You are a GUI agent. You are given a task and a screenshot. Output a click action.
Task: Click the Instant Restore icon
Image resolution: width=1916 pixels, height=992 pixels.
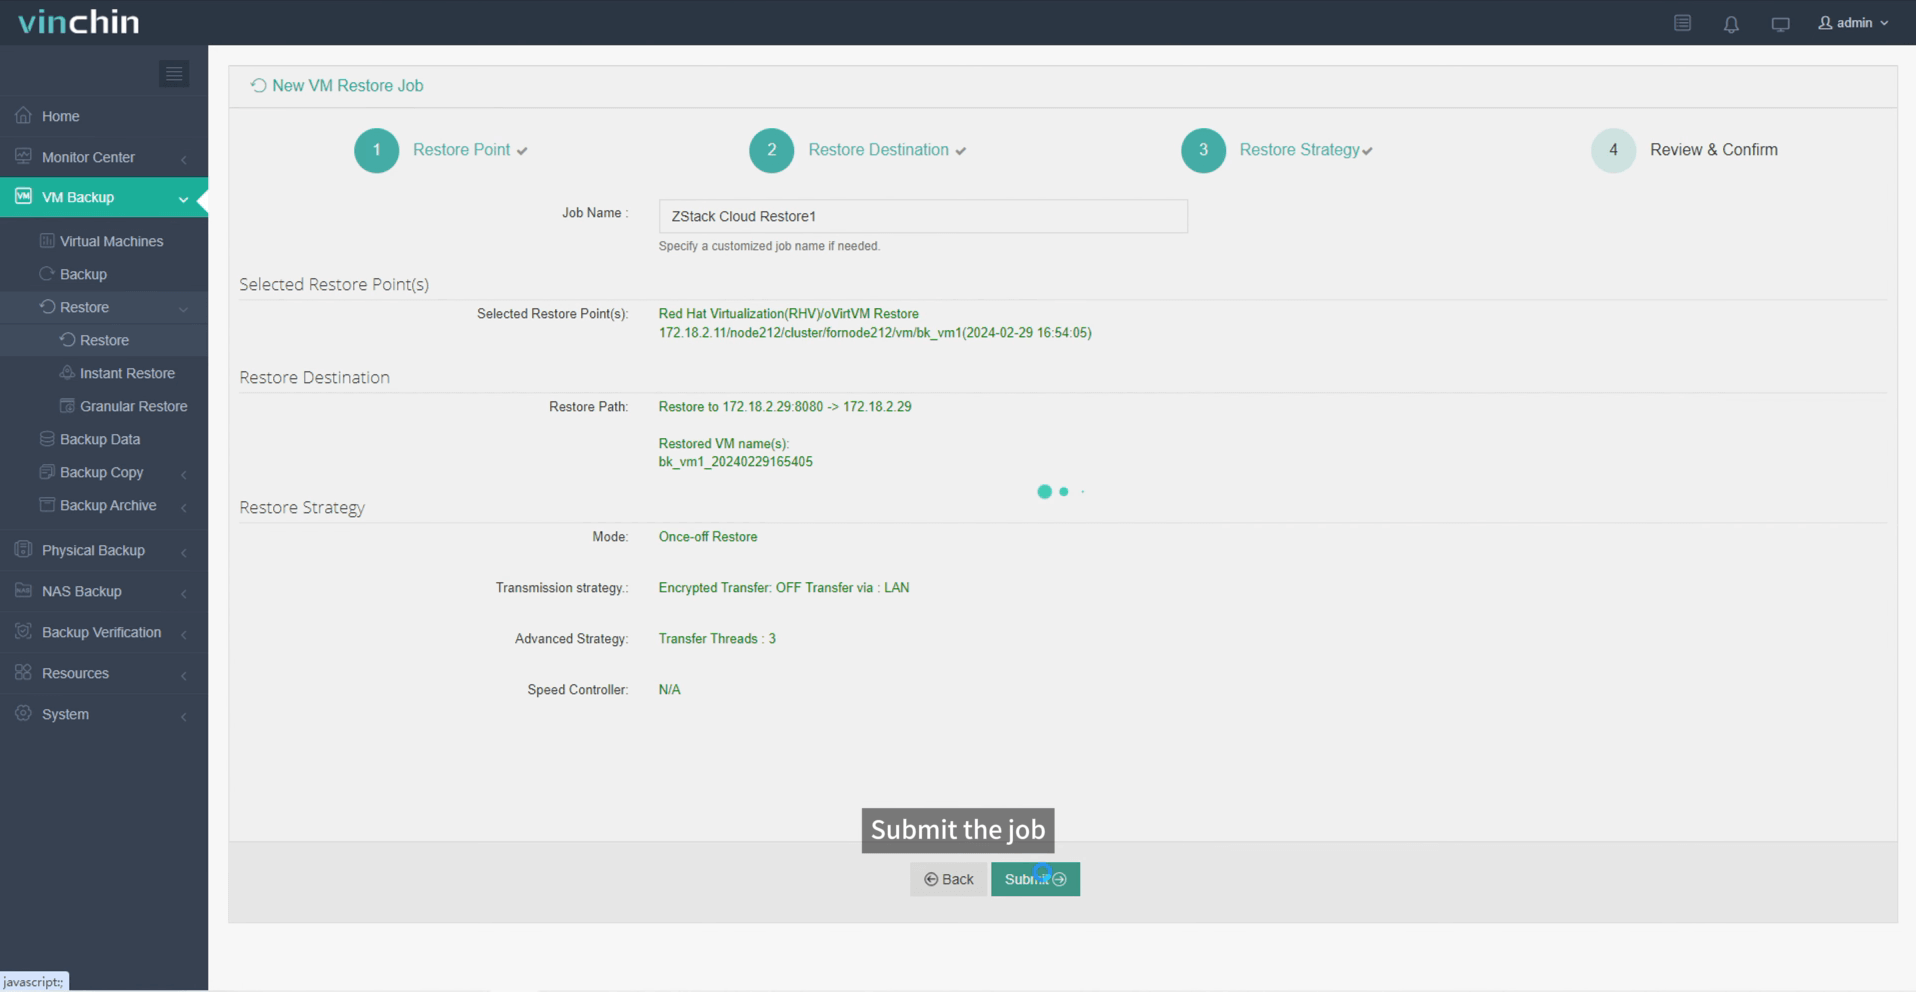(x=67, y=373)
